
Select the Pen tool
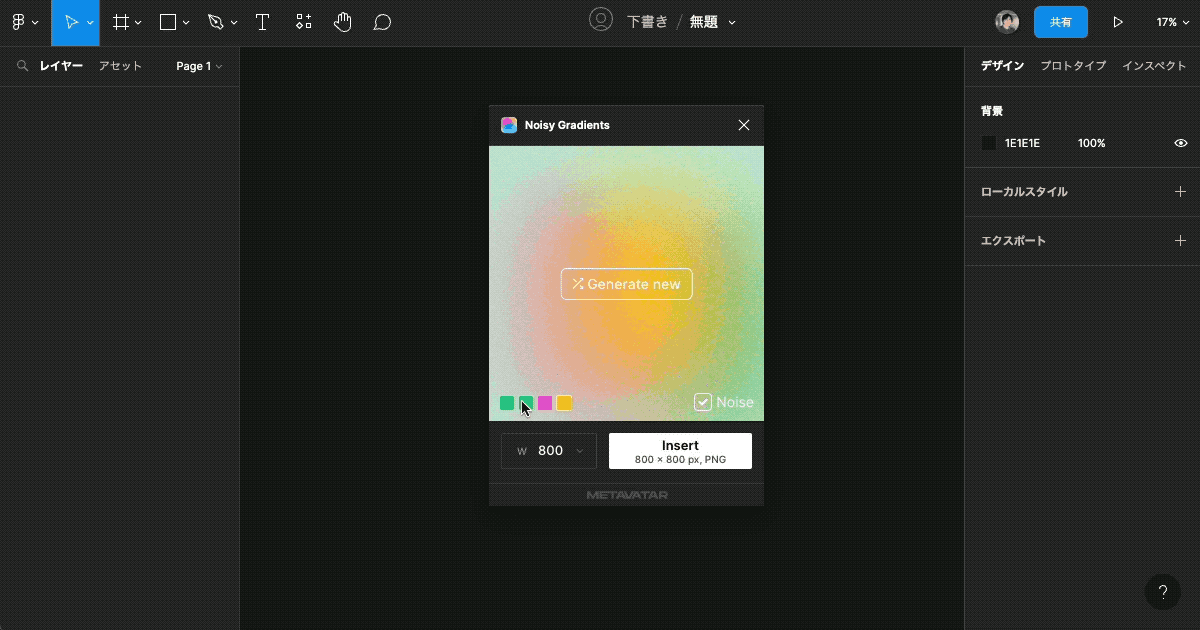tap(214, 21)
